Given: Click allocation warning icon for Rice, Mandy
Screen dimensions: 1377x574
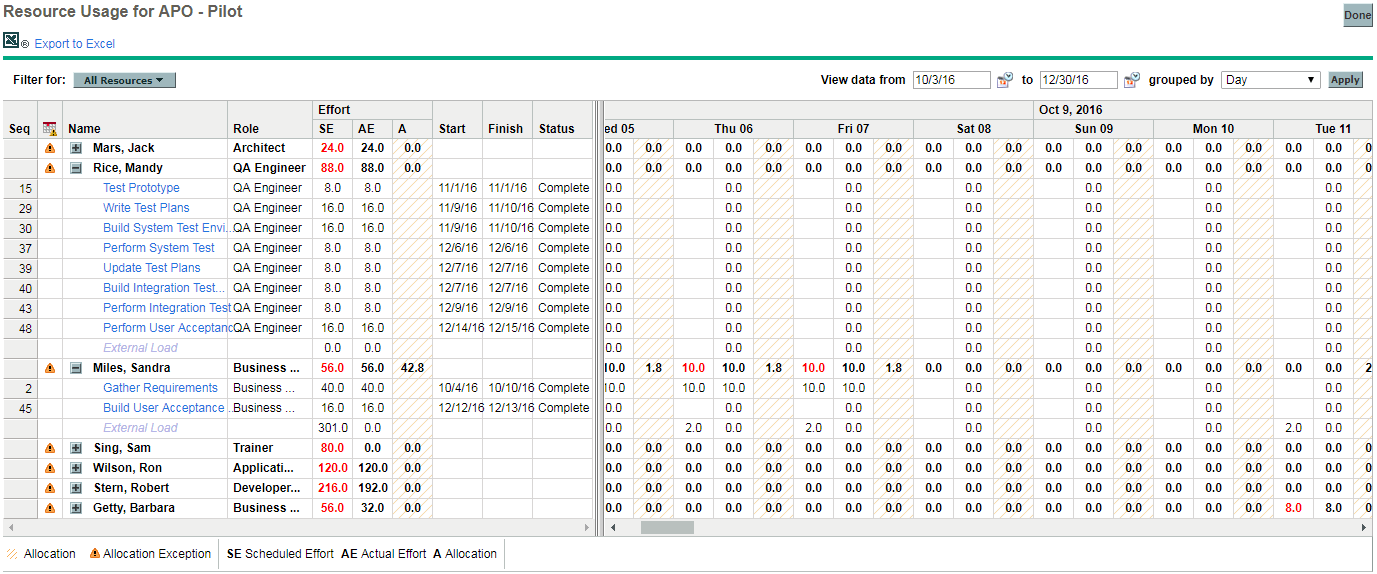Looking at the screenshot, I should [x=50, y=168].
